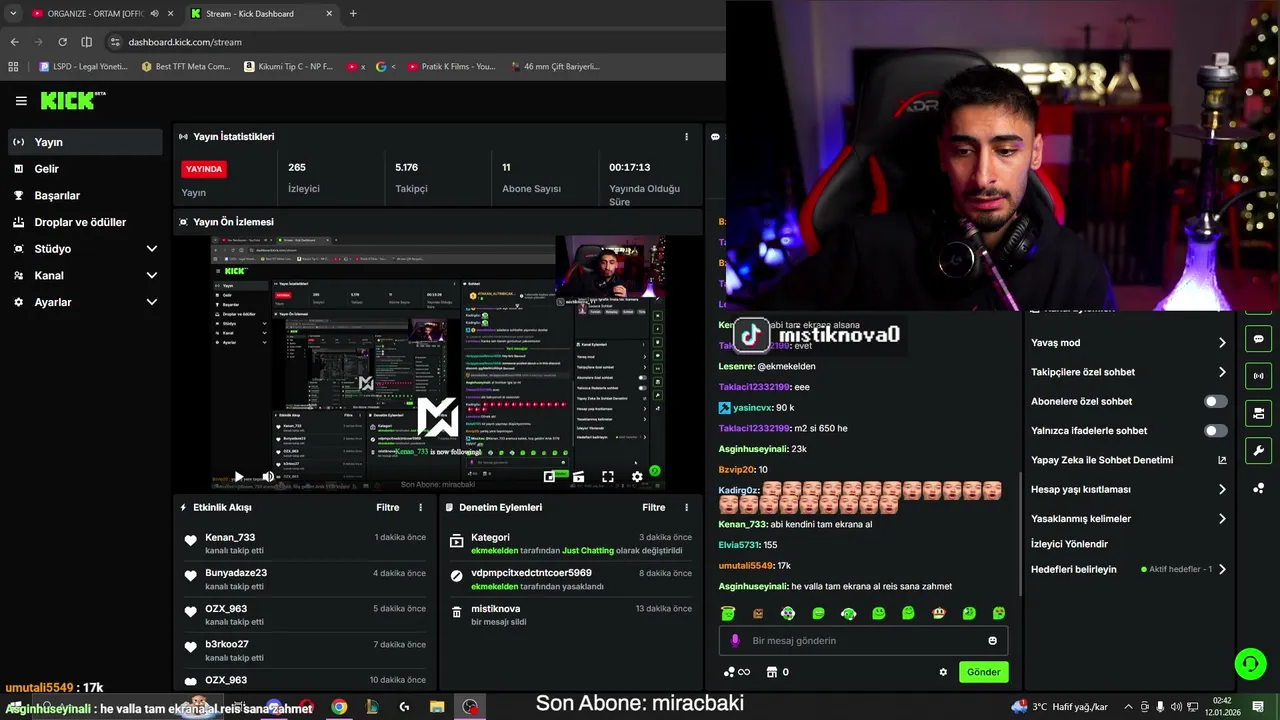Click the trash icon beside mistiknova
The image size is (1280, 720).
coord(456,612)
